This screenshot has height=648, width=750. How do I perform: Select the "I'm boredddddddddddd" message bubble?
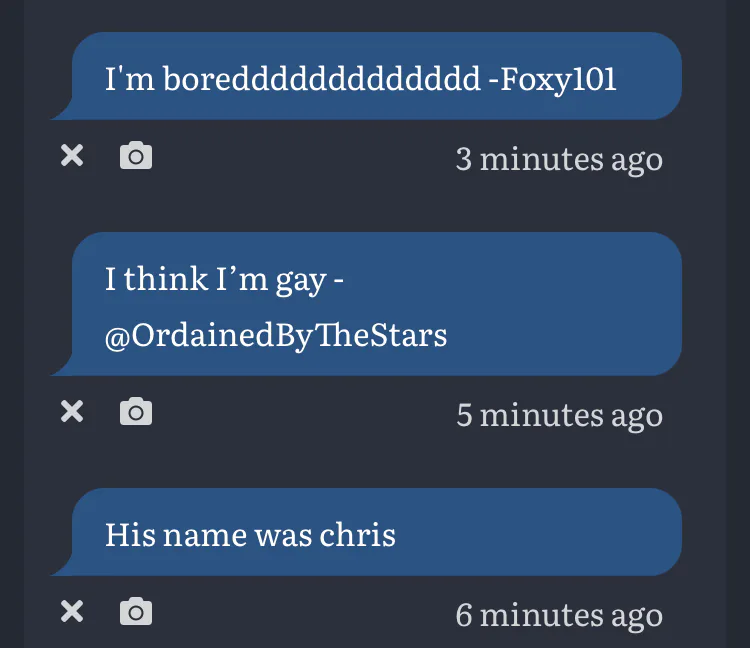tap(366, 76)
